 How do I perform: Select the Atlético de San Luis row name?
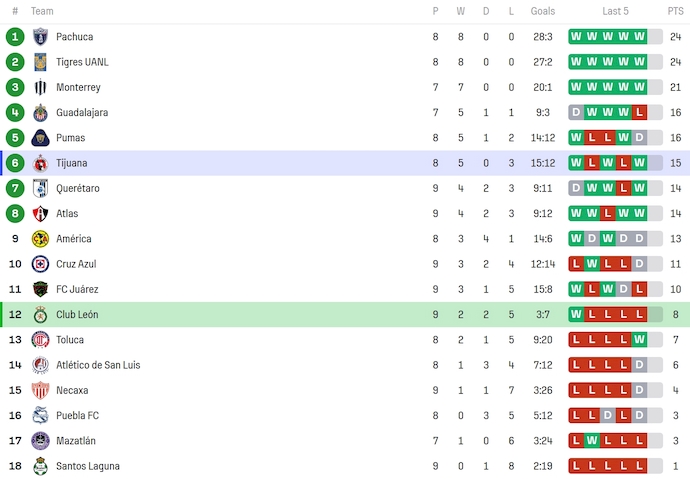click(x=98, y=365)
